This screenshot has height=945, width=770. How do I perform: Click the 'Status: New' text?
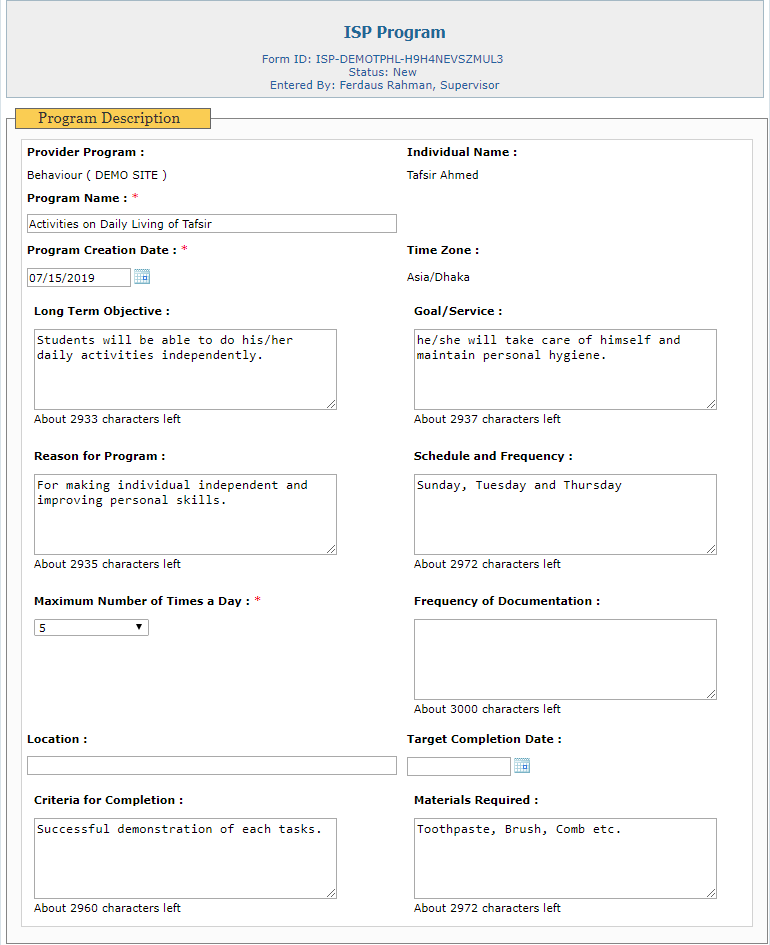pyautogui.click(x=383, y=72)
